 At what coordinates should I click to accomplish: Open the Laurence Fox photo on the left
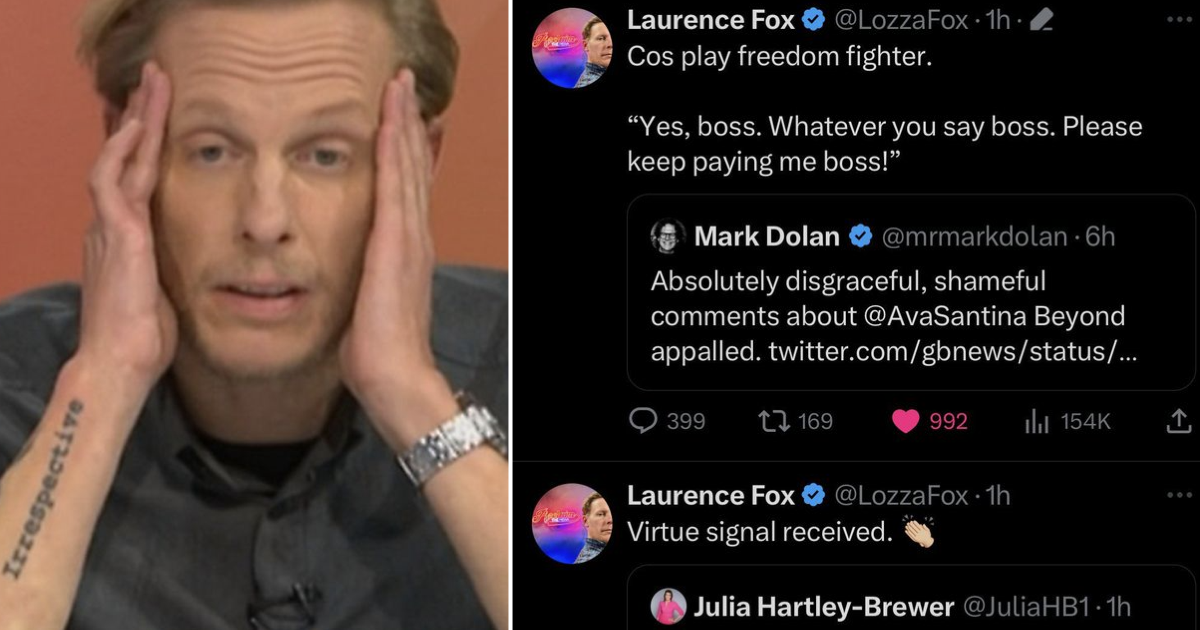(x=254, y=315)
